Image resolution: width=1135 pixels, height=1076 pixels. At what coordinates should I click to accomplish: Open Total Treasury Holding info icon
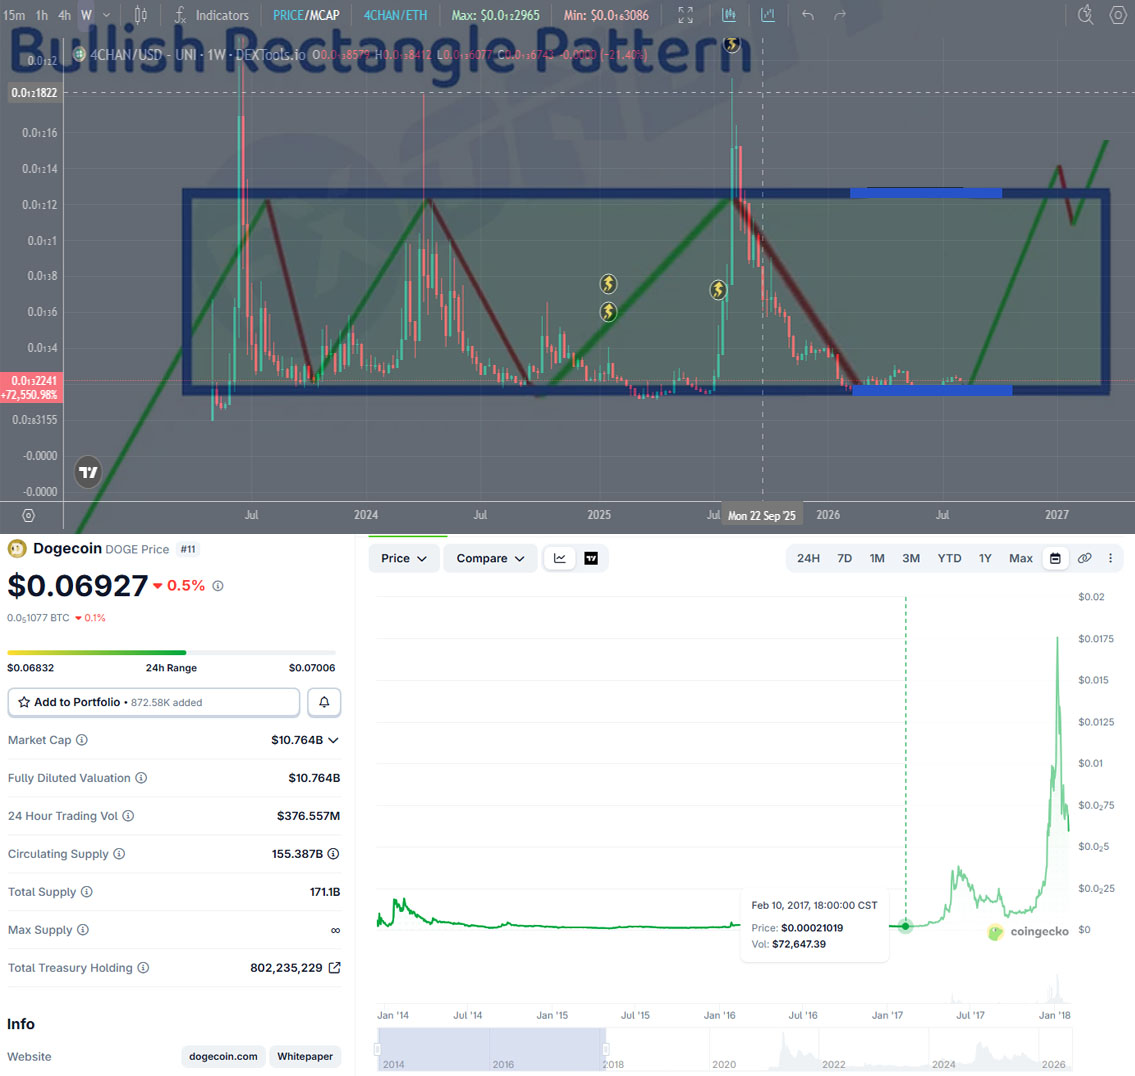143,967
